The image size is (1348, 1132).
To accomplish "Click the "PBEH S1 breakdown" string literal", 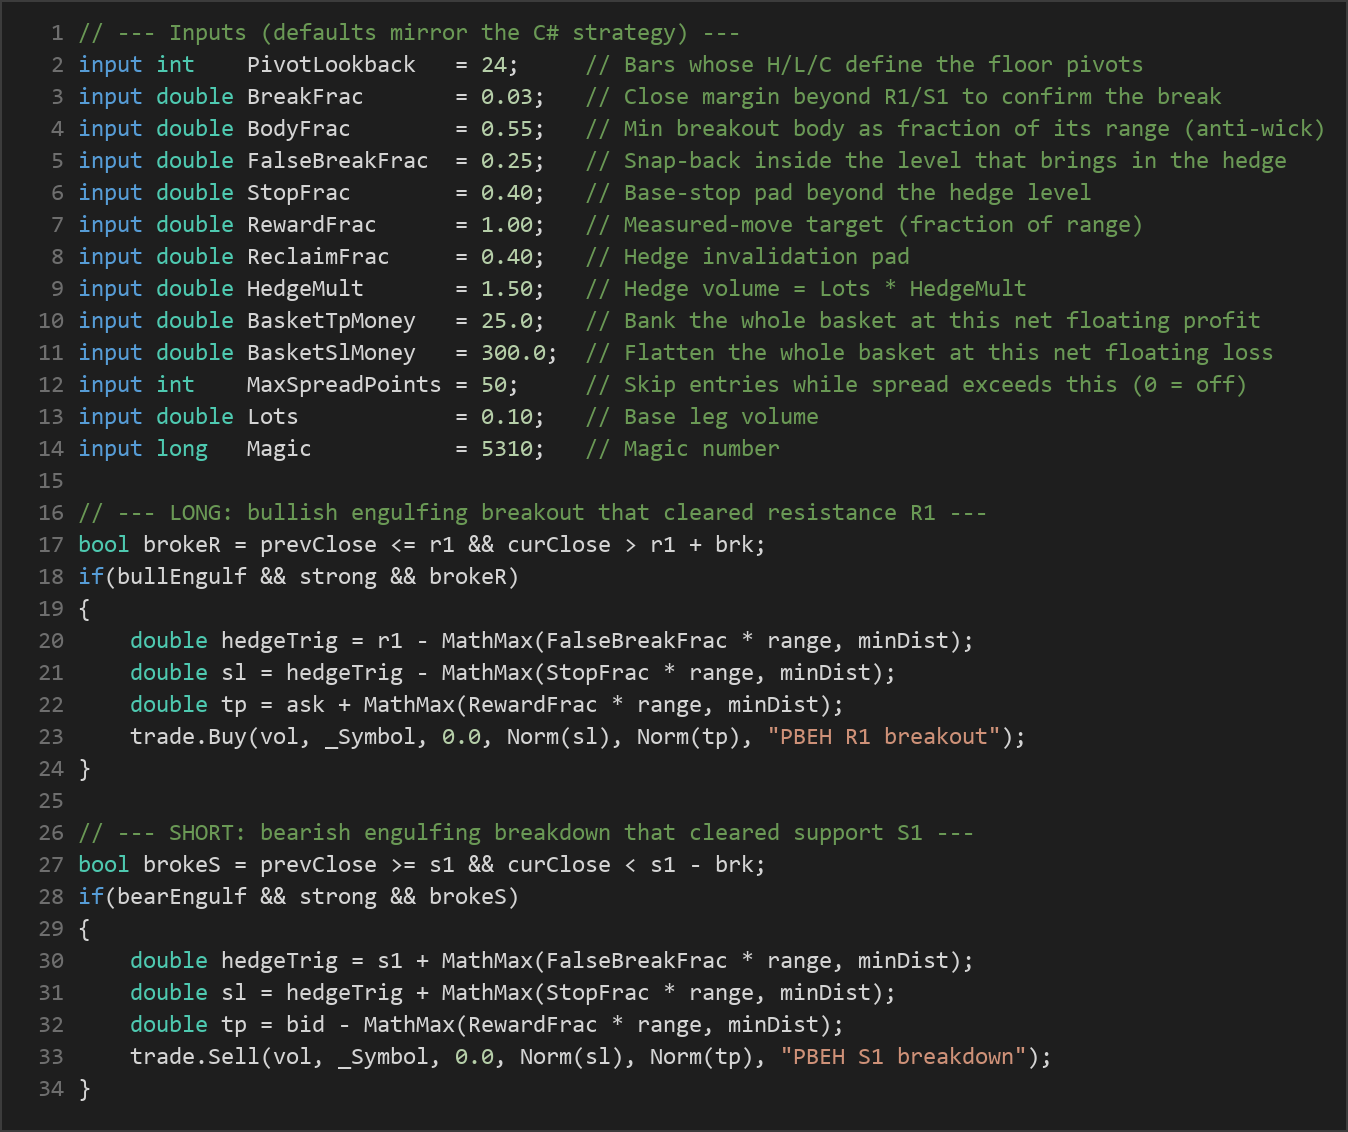I will [x=903, y=1057].
